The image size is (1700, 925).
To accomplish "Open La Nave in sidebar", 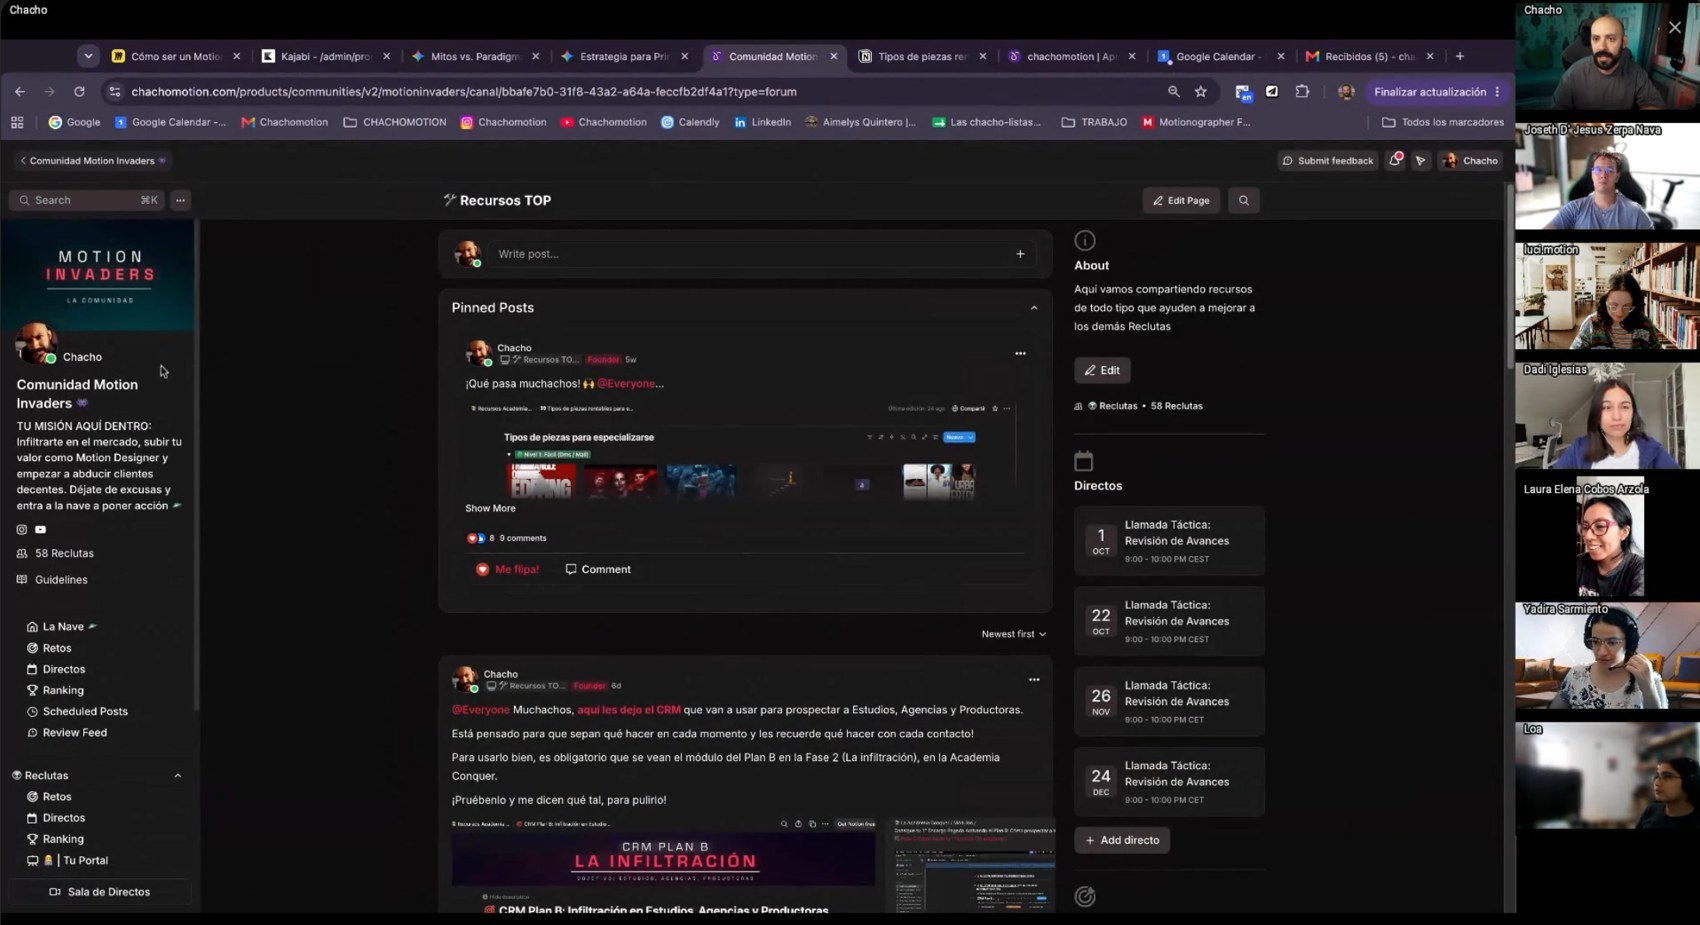I will pyautogui.click(x=62, y=626).
